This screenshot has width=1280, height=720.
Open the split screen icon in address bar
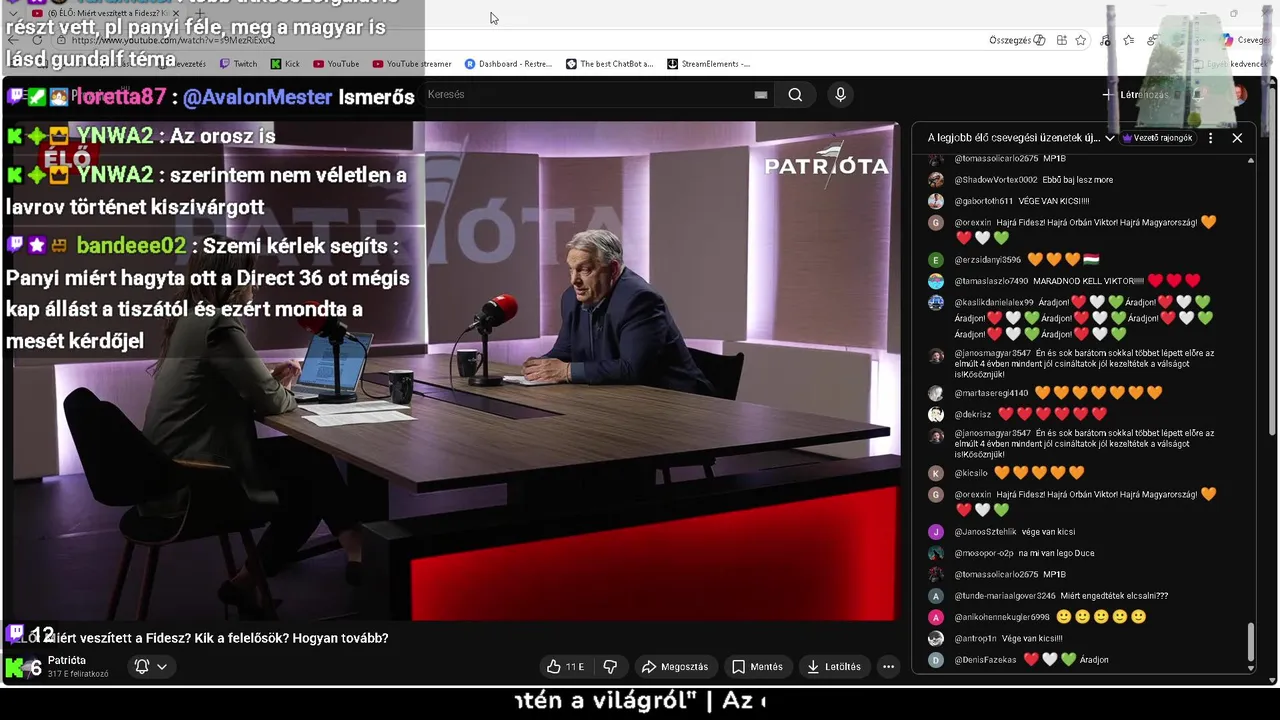pos(1061,40)
